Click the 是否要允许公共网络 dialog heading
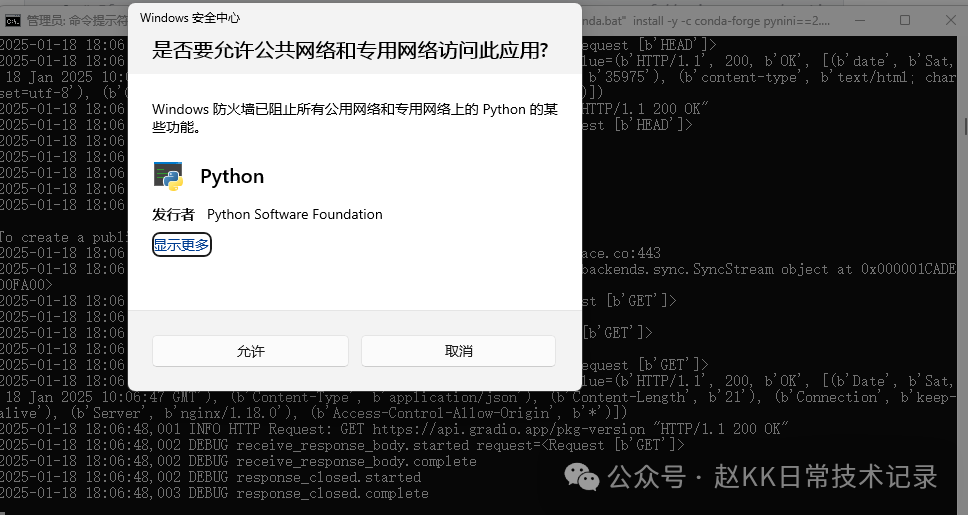The height and width of the screenshot is (515, 968). (x=350, y=50)
